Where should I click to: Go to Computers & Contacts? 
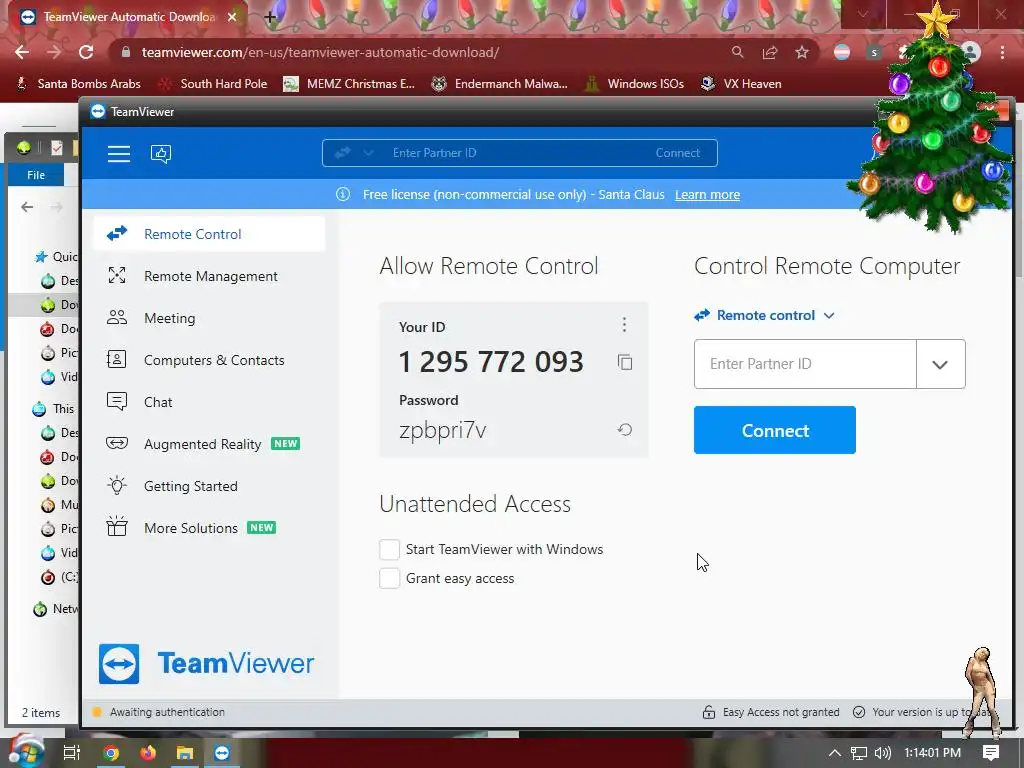210,360
